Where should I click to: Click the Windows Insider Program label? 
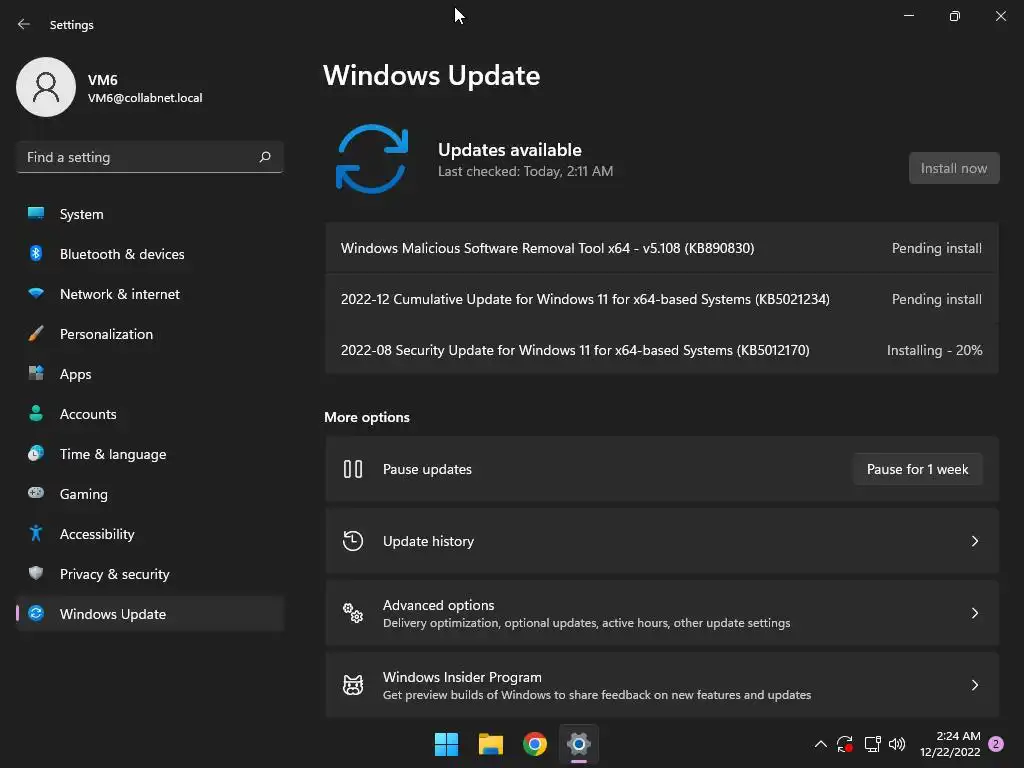click(x=462, y=677)
